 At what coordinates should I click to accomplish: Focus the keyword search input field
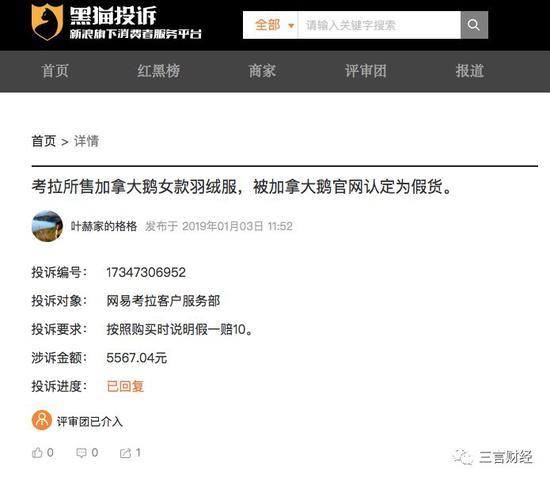(379, 25)
